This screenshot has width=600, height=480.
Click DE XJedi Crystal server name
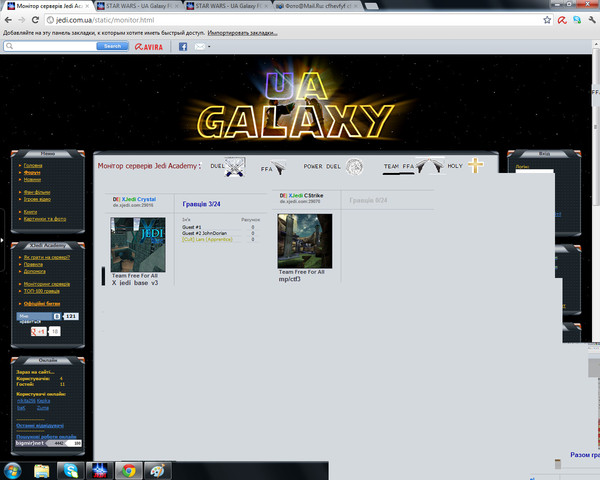[134, 199]
